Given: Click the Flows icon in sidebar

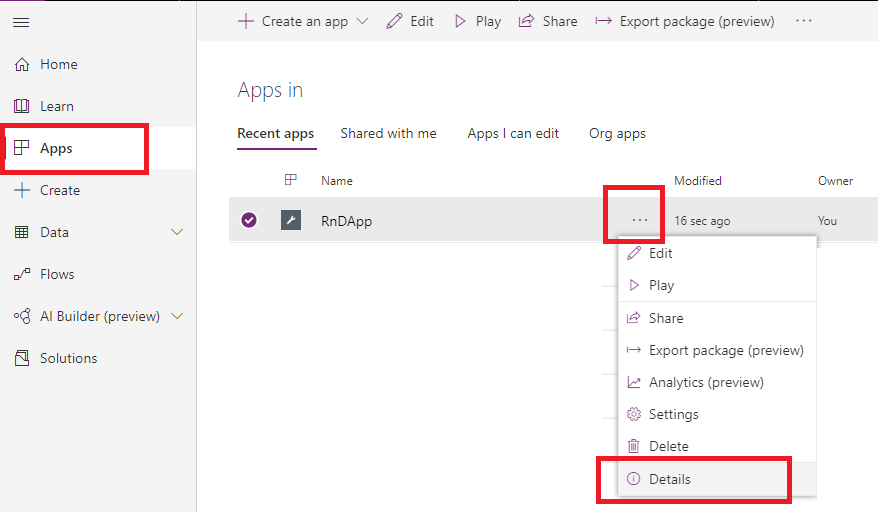Looking at the screenshot, I should 21,274.
